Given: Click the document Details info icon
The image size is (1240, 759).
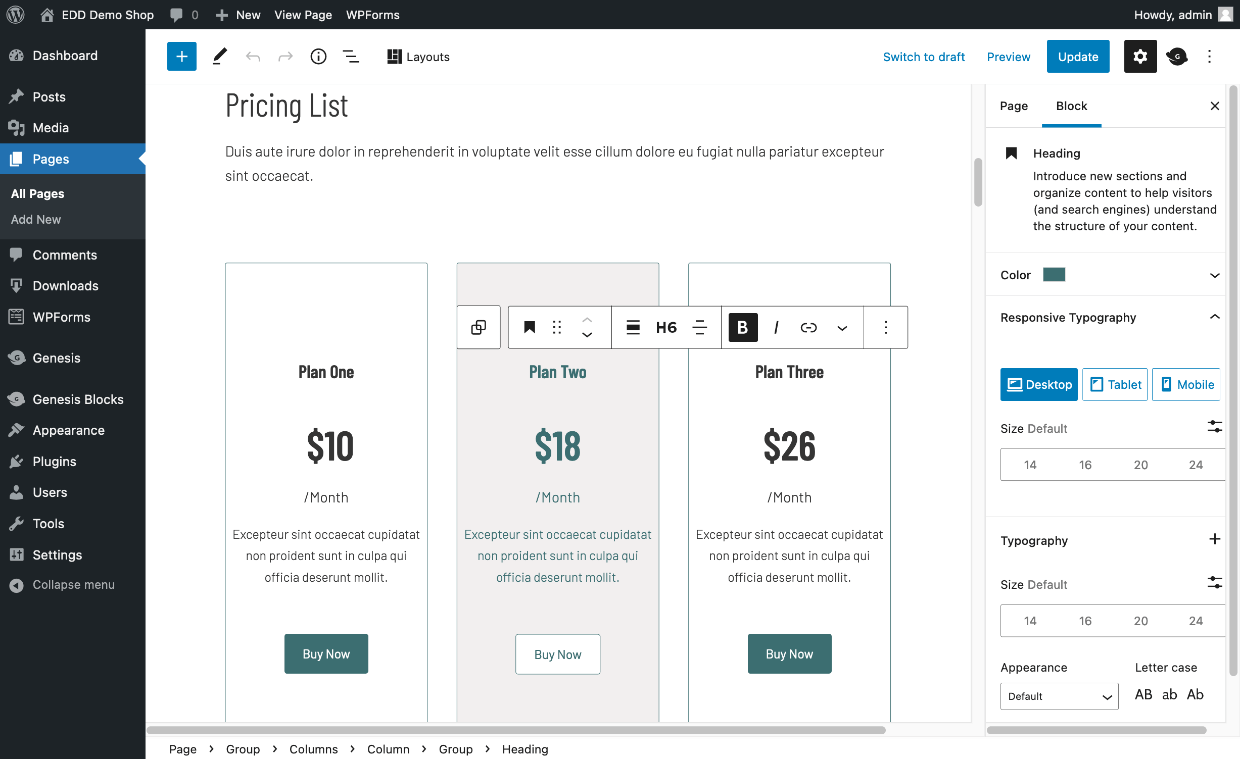Looking at the screenshot, I should pyautogui.click(x=318, y=57).
